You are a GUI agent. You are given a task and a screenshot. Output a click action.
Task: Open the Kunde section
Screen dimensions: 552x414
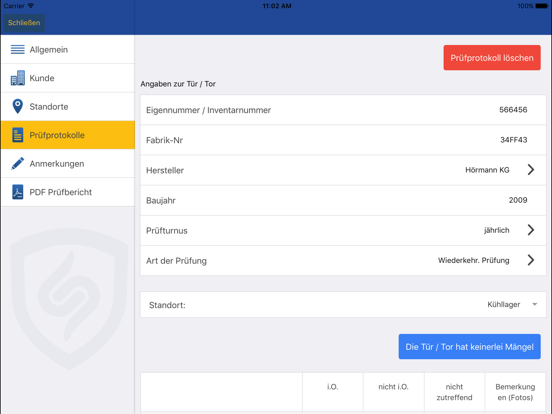pos(68,78)
